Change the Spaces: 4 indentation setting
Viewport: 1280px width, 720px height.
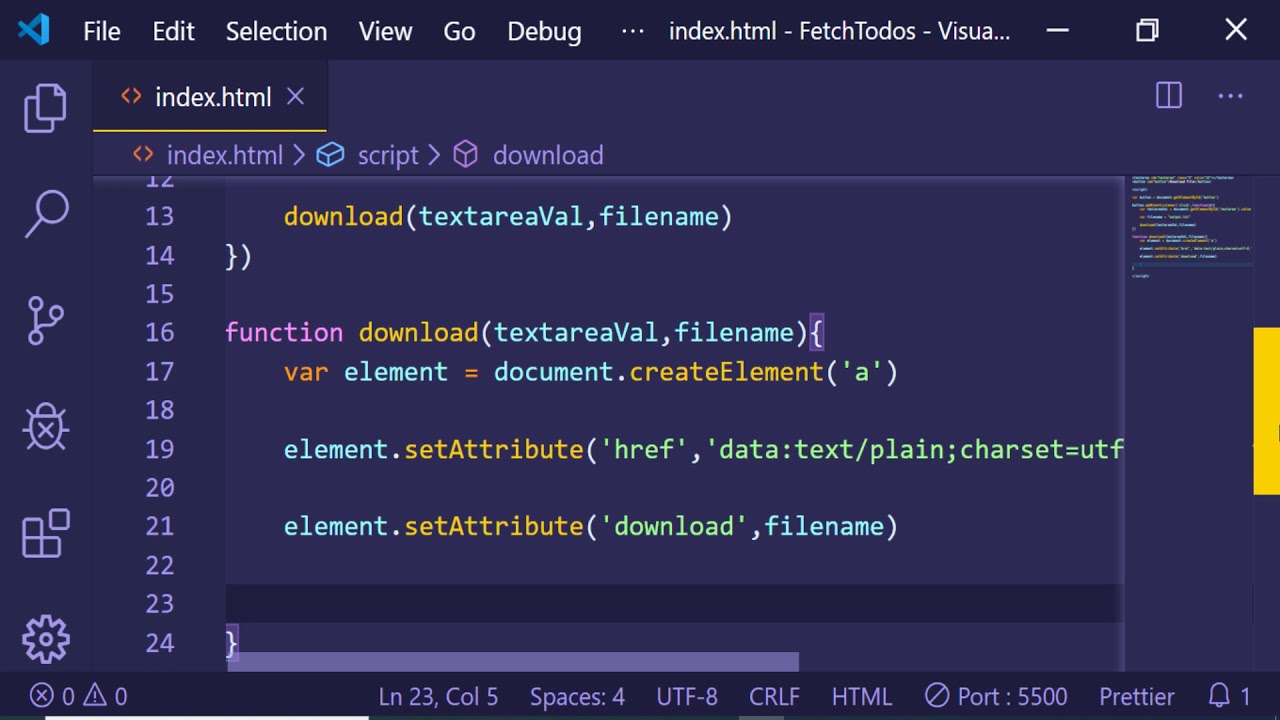tap(577, 696)
